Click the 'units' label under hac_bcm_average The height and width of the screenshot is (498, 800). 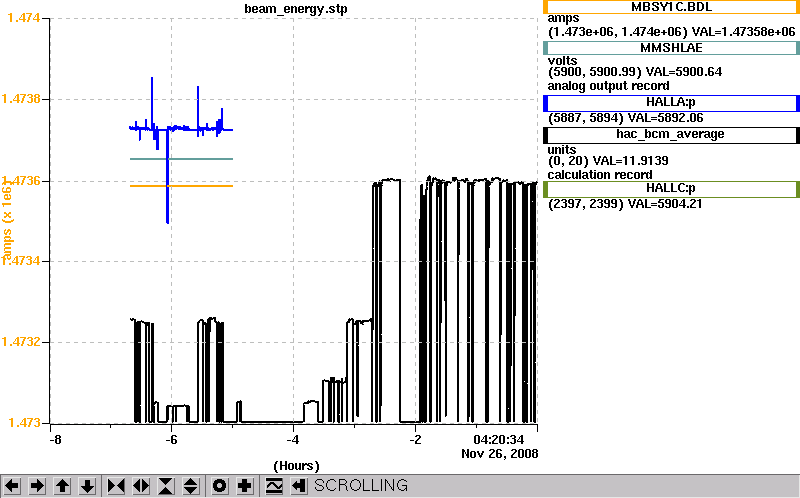click(562, 150)
